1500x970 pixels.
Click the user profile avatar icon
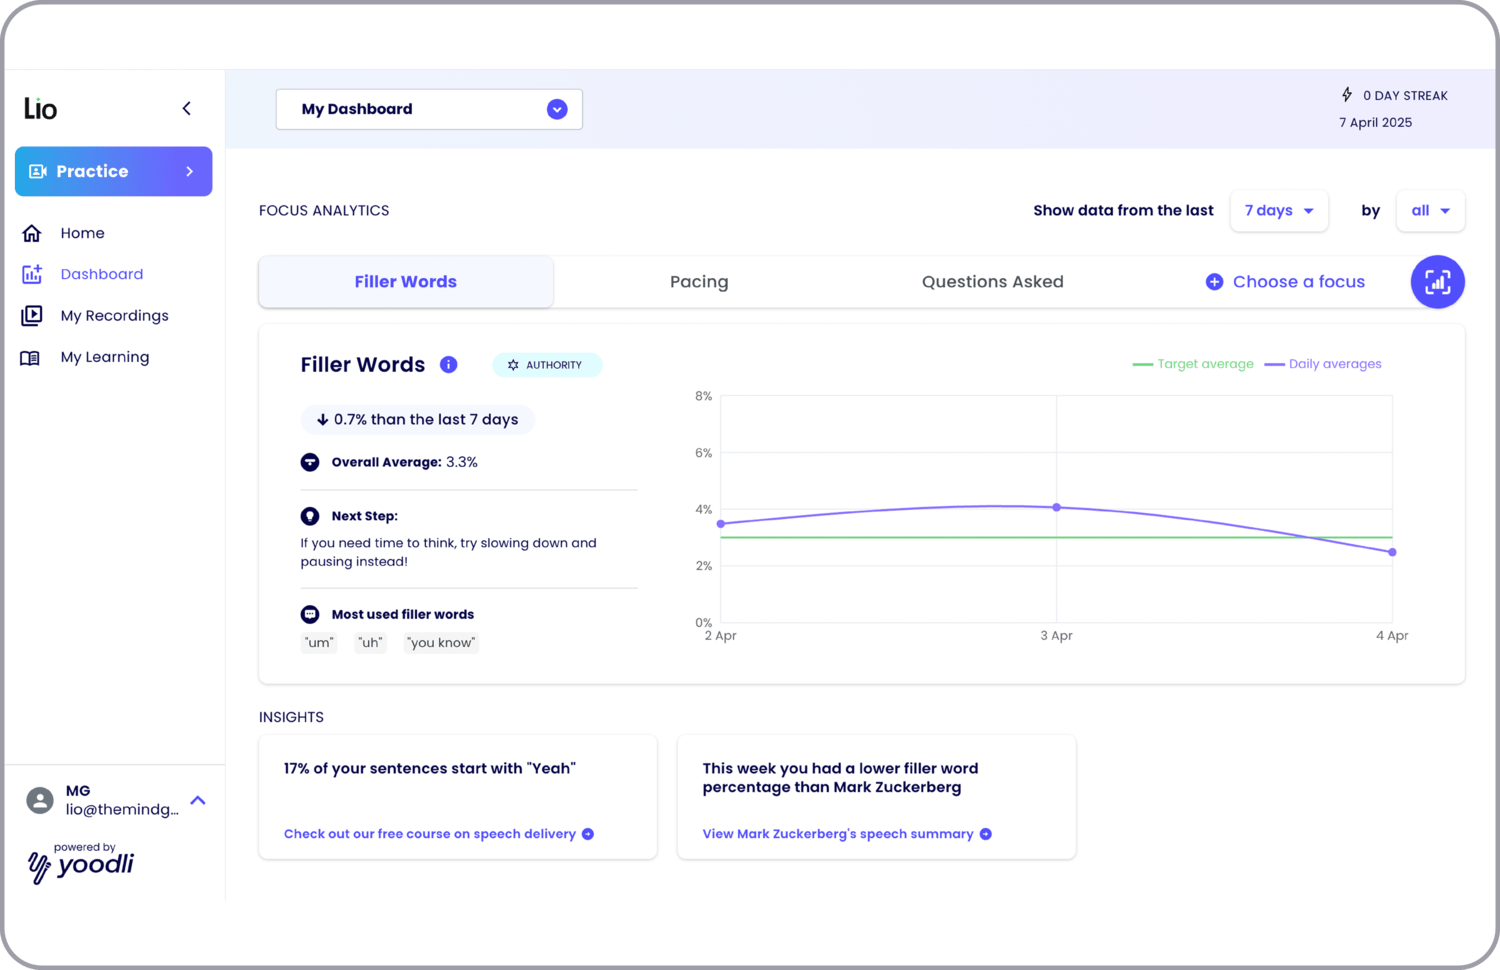tap(40, 800)
